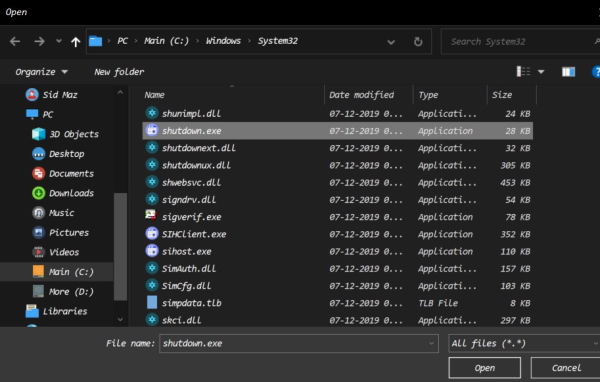Click the shutdownux.dll file icon
Image resolution: width=600 pixels, height=382 pixels.
[152, 165]
